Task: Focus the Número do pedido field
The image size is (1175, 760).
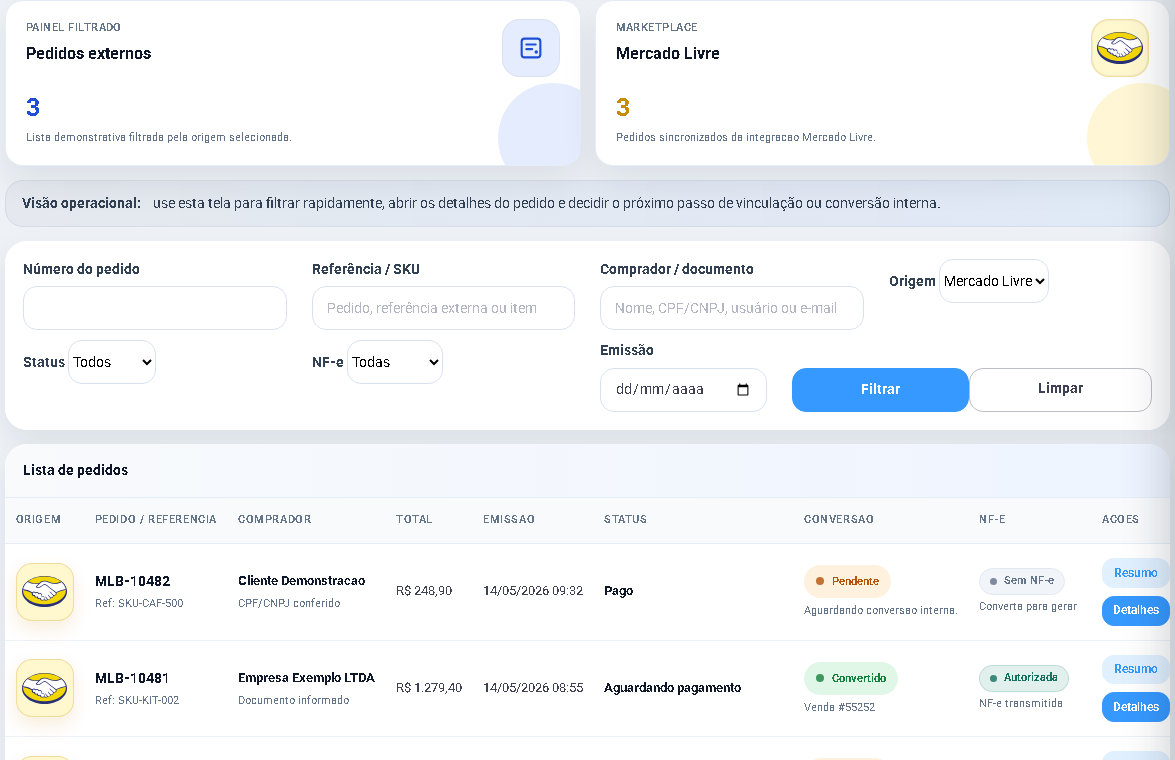Action: (155, 308)
